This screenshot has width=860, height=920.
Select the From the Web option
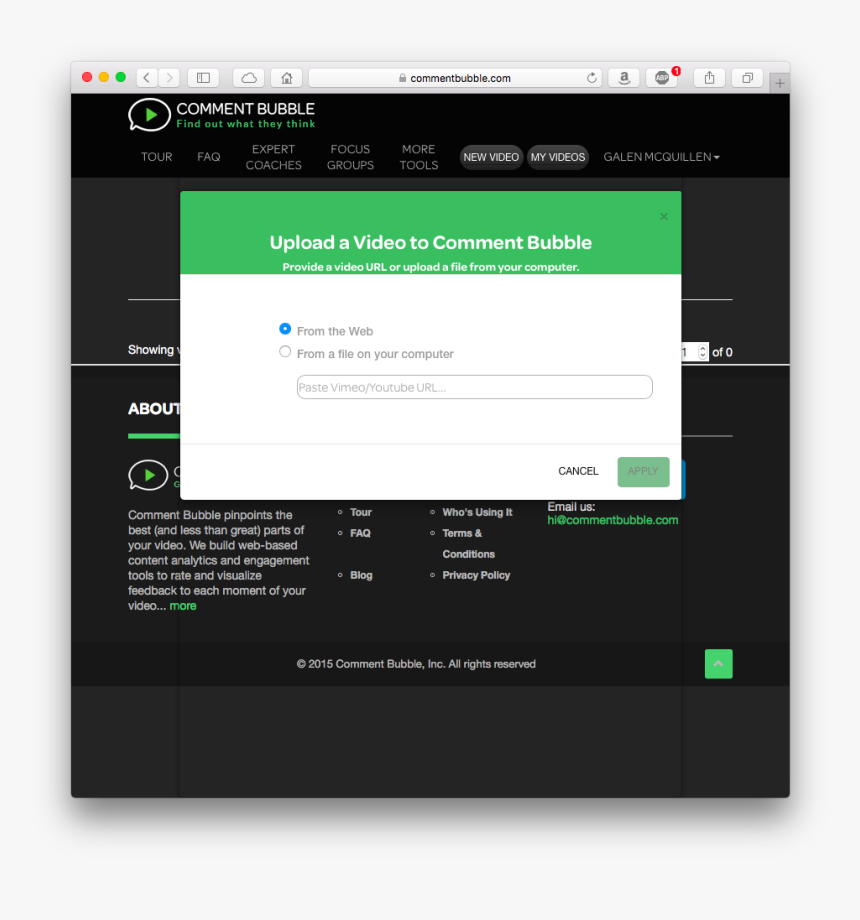click(x=285, y=328)
